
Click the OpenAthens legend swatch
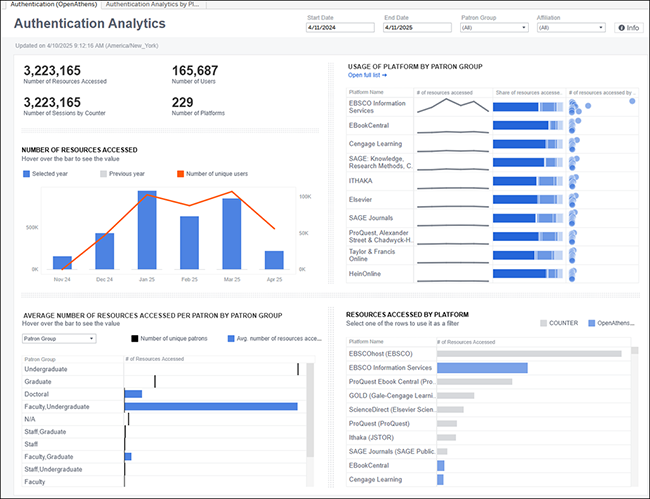[x=592, y=323]
